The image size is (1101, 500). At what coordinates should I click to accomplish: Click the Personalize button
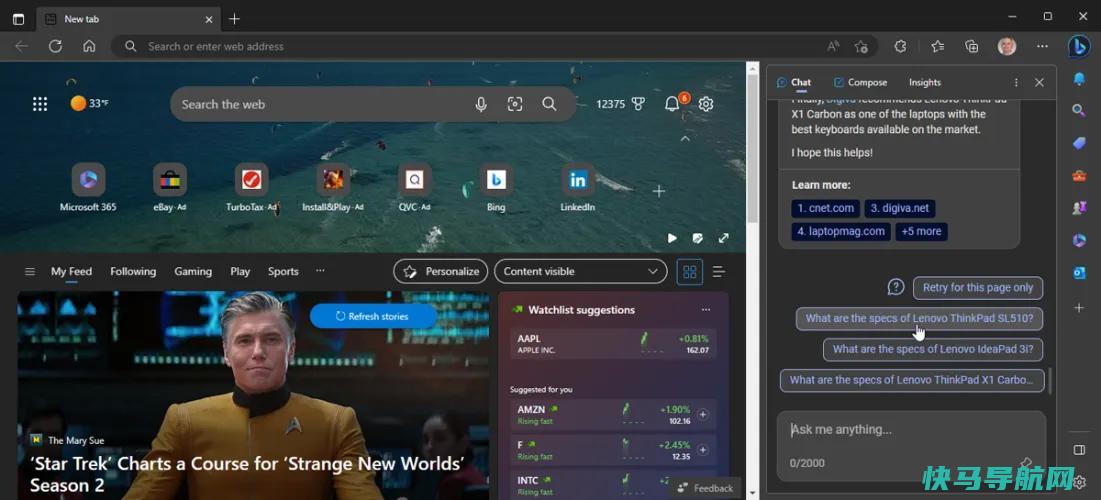(x=441, y=272)
